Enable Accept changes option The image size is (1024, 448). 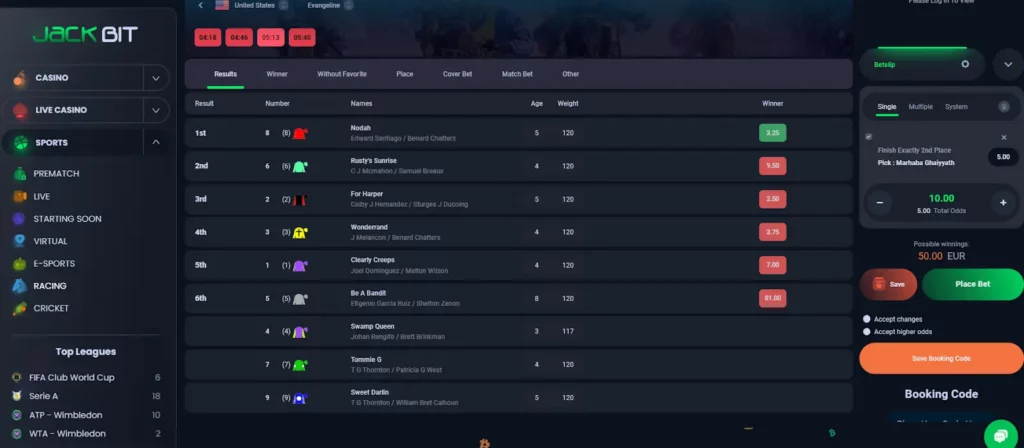866,319
